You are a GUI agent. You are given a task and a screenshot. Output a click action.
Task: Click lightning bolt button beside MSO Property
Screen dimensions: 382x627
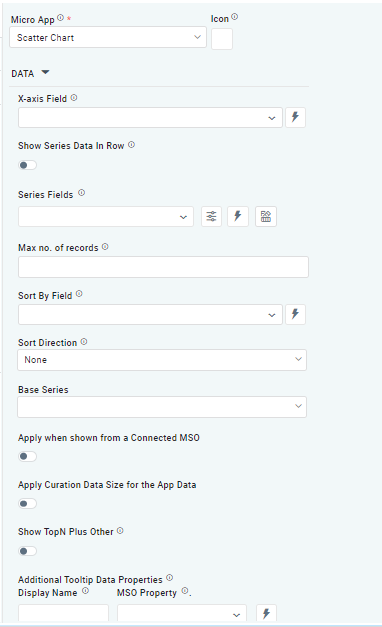click(x=266, y=613)
